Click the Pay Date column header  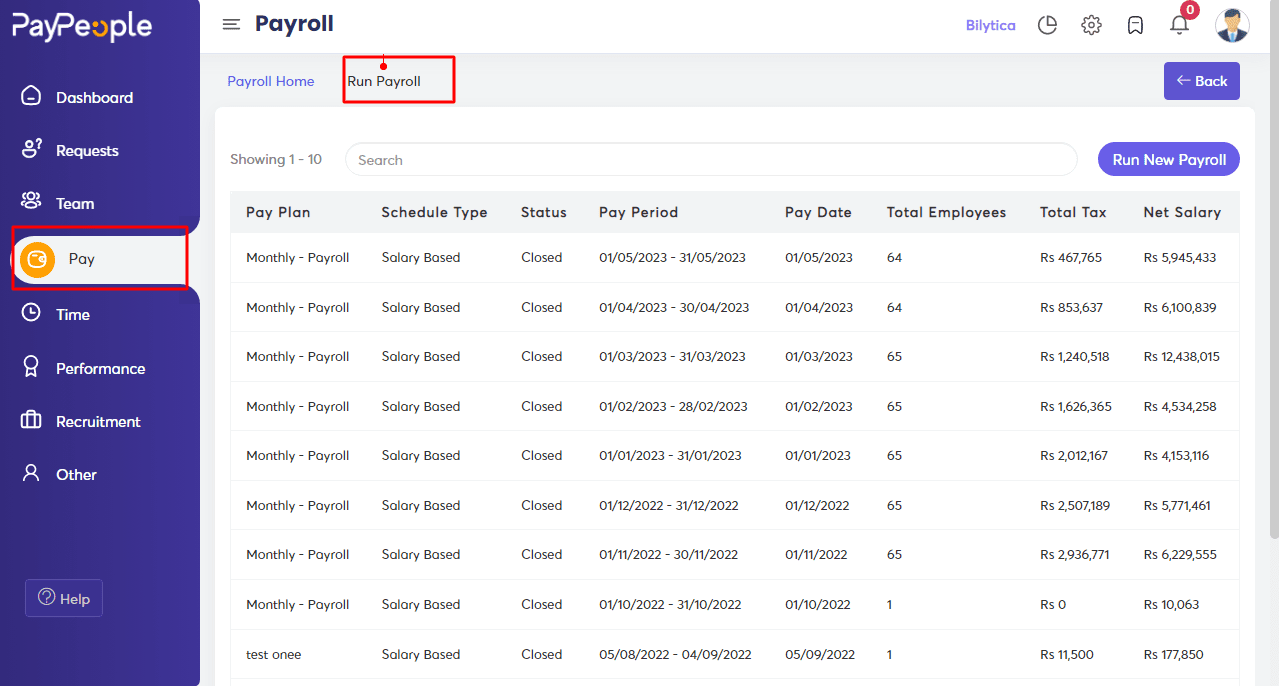[818, 212]
